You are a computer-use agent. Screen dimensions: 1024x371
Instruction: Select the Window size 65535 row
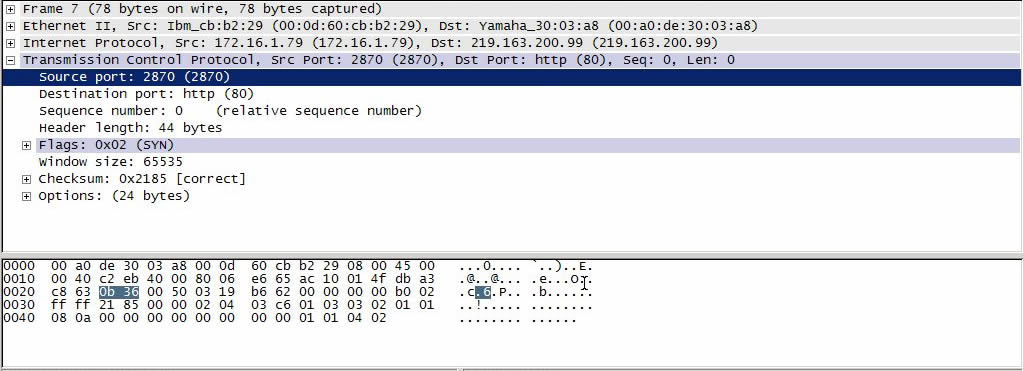(x=511, y=162)
